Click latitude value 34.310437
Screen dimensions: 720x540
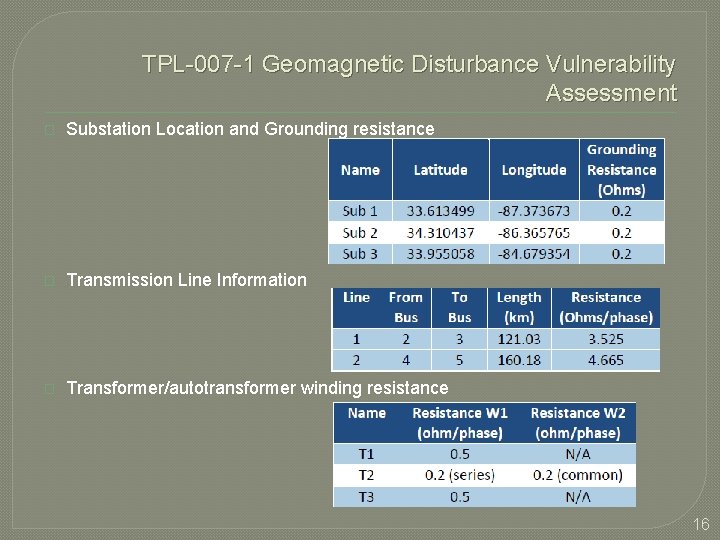pyautogui.click(x=441, y=233)
